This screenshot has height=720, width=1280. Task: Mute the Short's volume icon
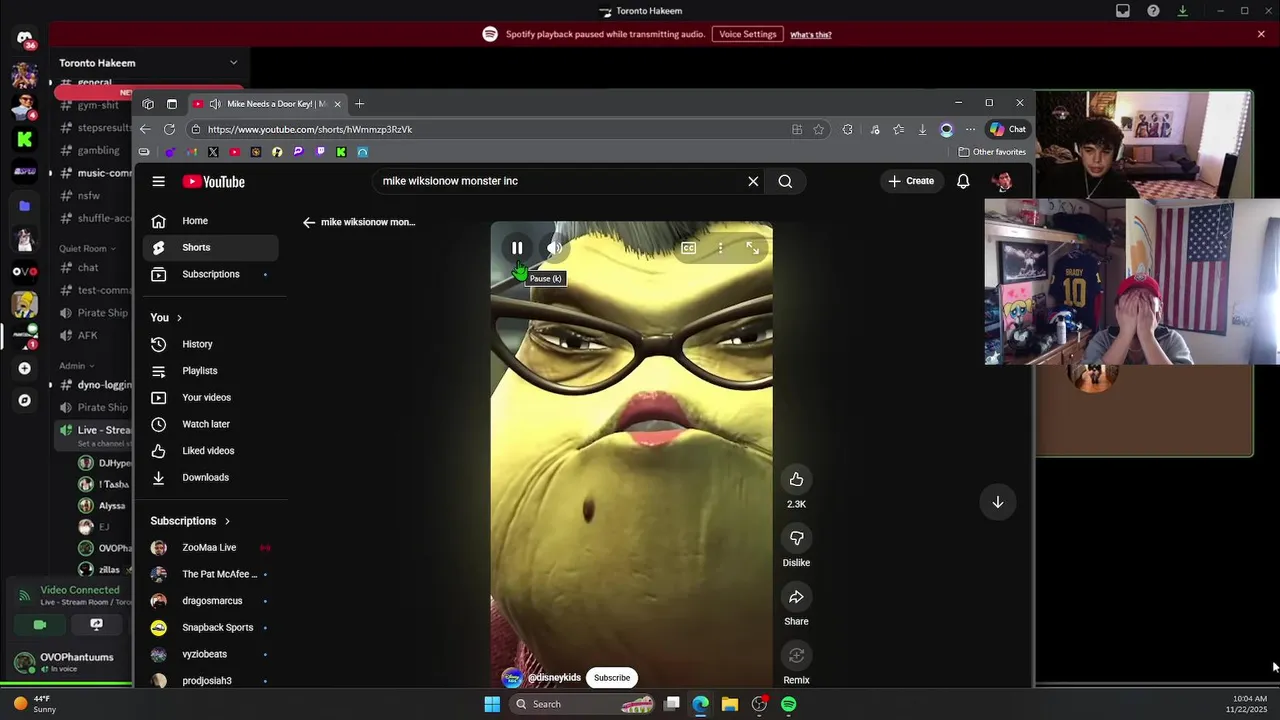(555, 248)
